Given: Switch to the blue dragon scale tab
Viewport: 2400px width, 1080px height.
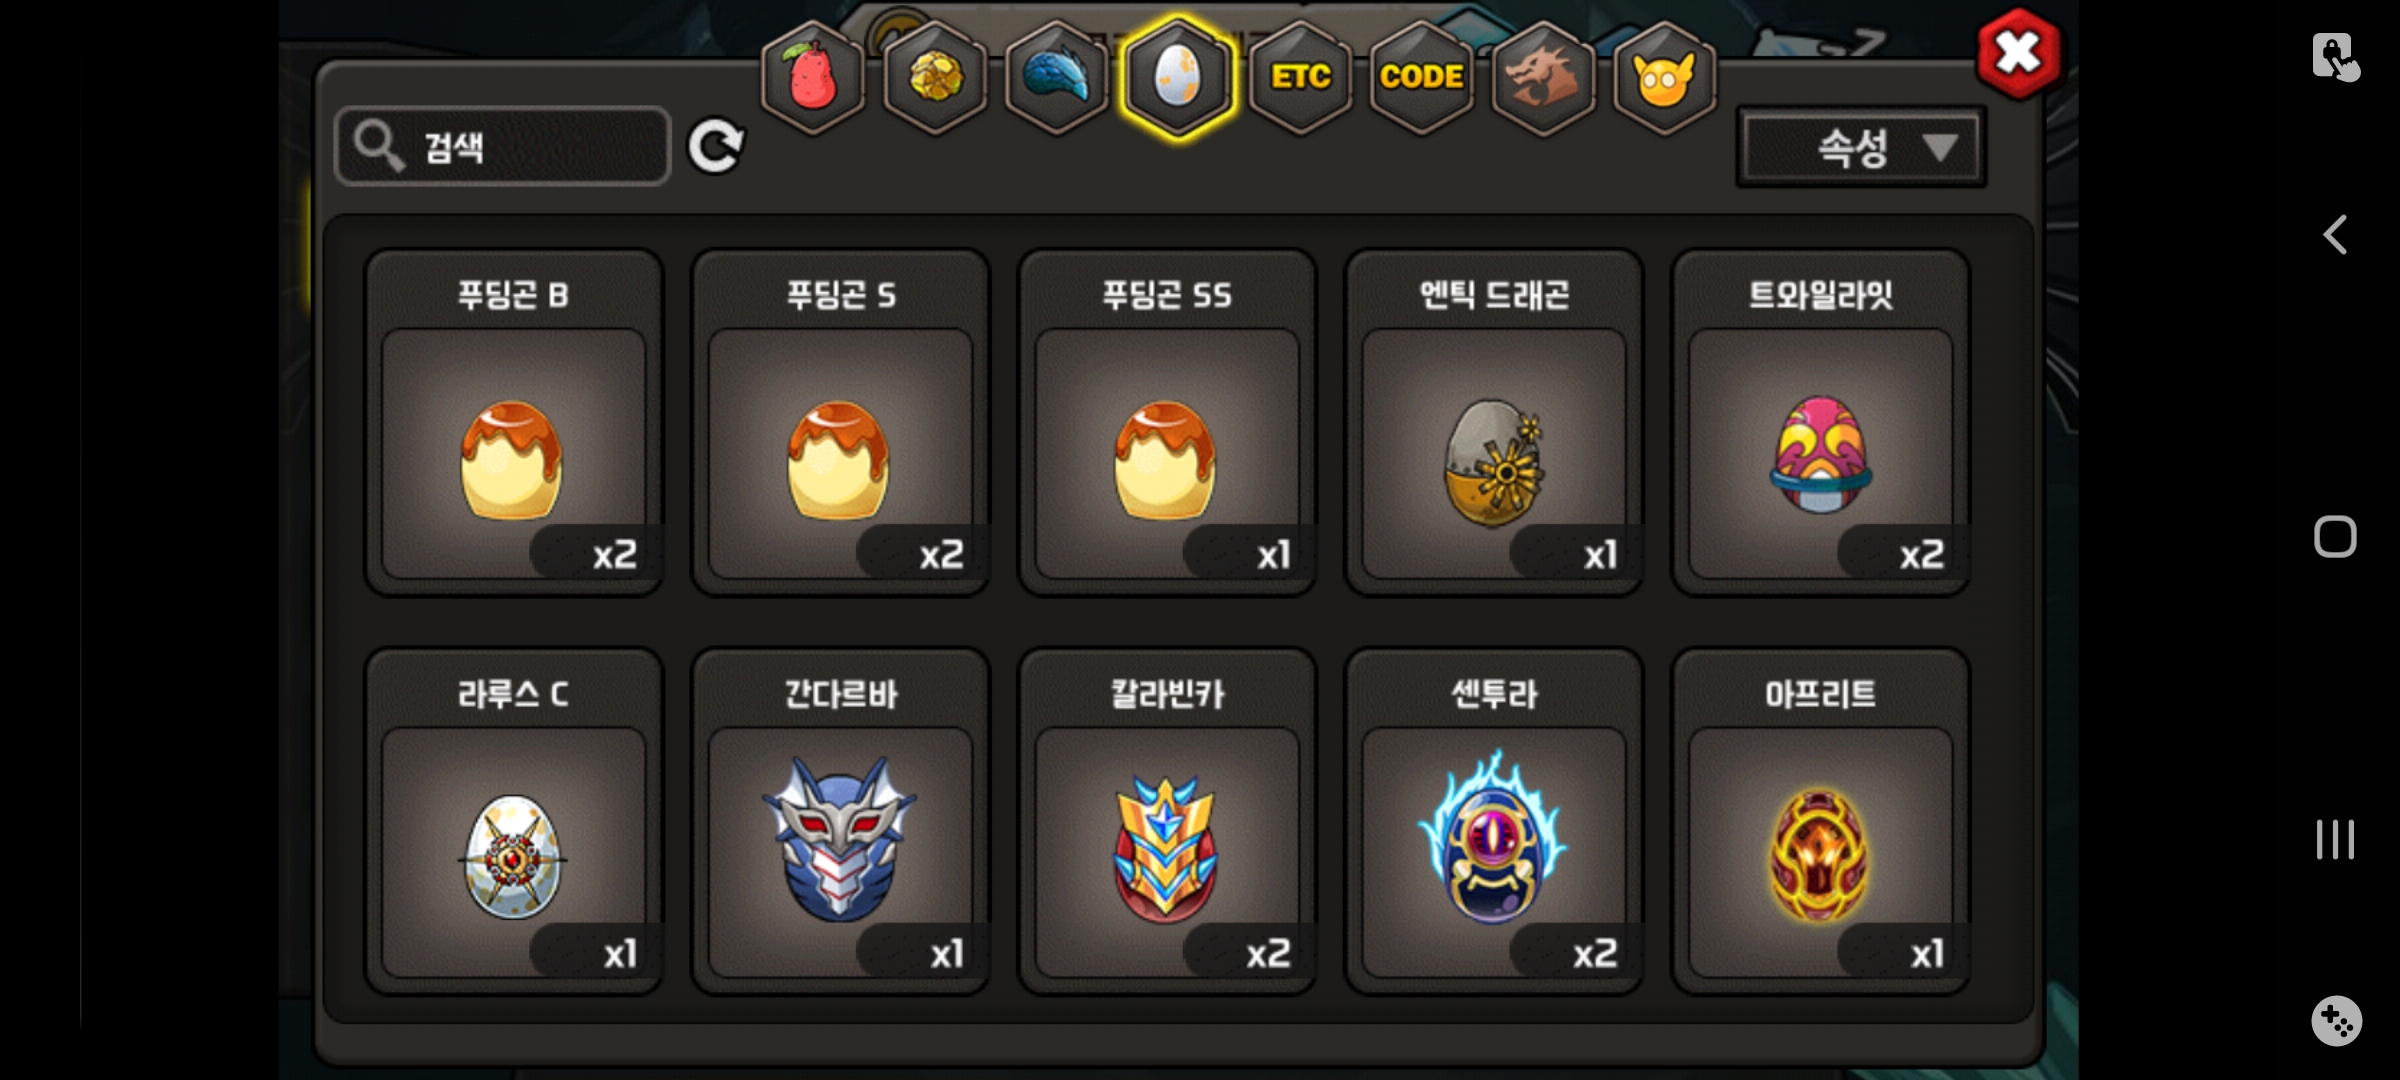Looking at the screenshot, I should 1056,78.
